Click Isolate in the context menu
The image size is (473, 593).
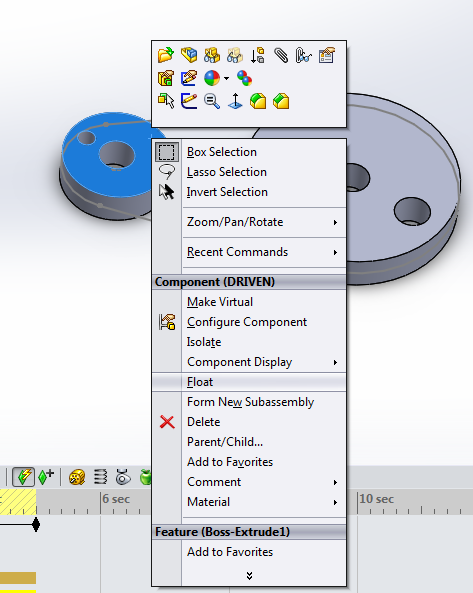click(x=249, y=342)
